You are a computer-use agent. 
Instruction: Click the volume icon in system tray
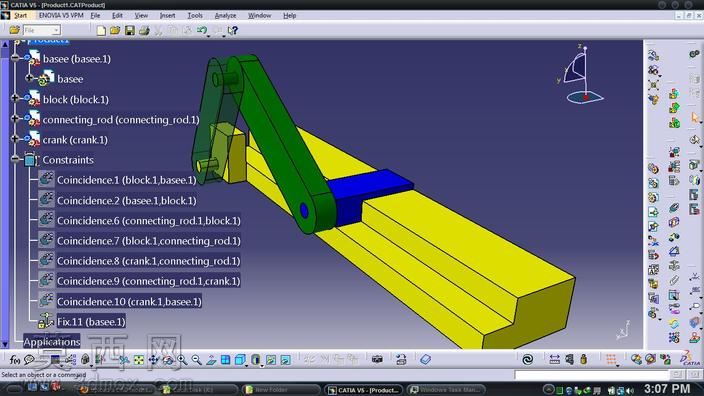(x=630, y=391)
